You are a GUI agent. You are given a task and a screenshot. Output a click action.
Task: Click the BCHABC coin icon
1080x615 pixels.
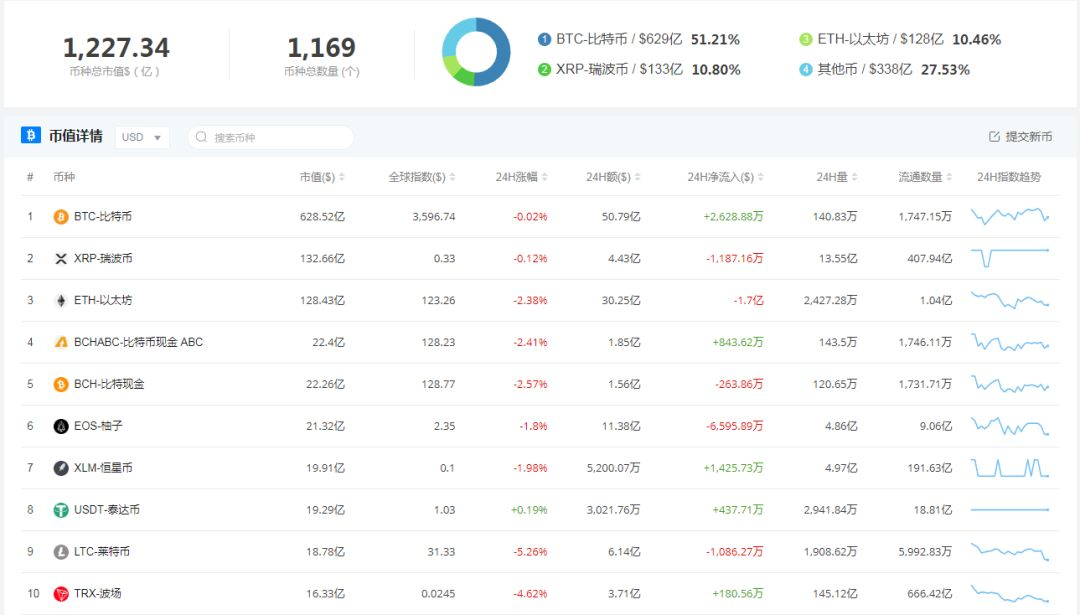tap(61, 342)
